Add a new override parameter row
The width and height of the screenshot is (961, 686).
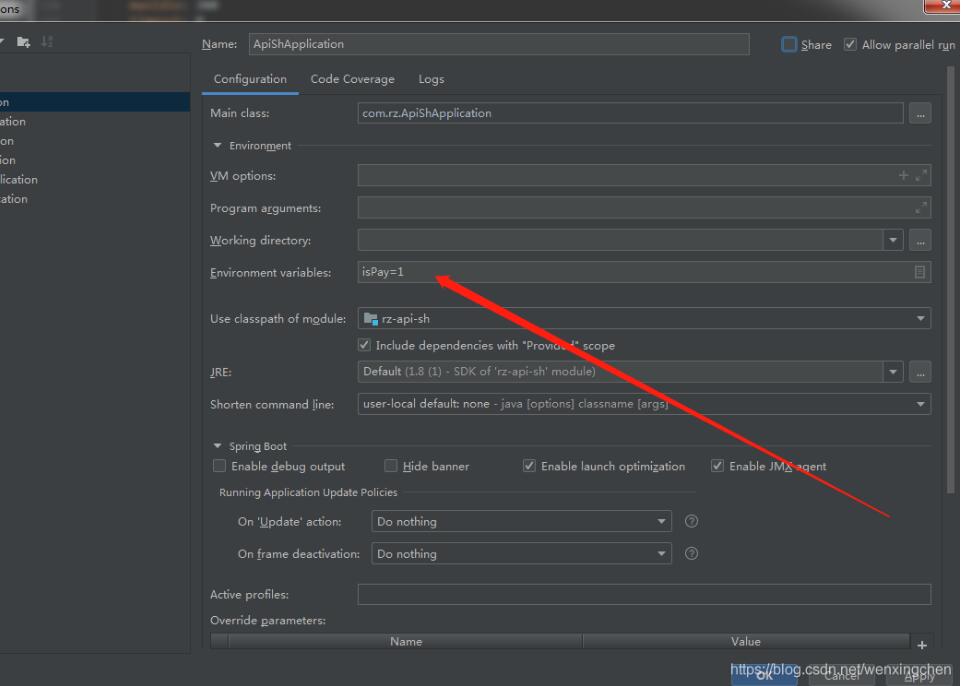coord(922,645)
